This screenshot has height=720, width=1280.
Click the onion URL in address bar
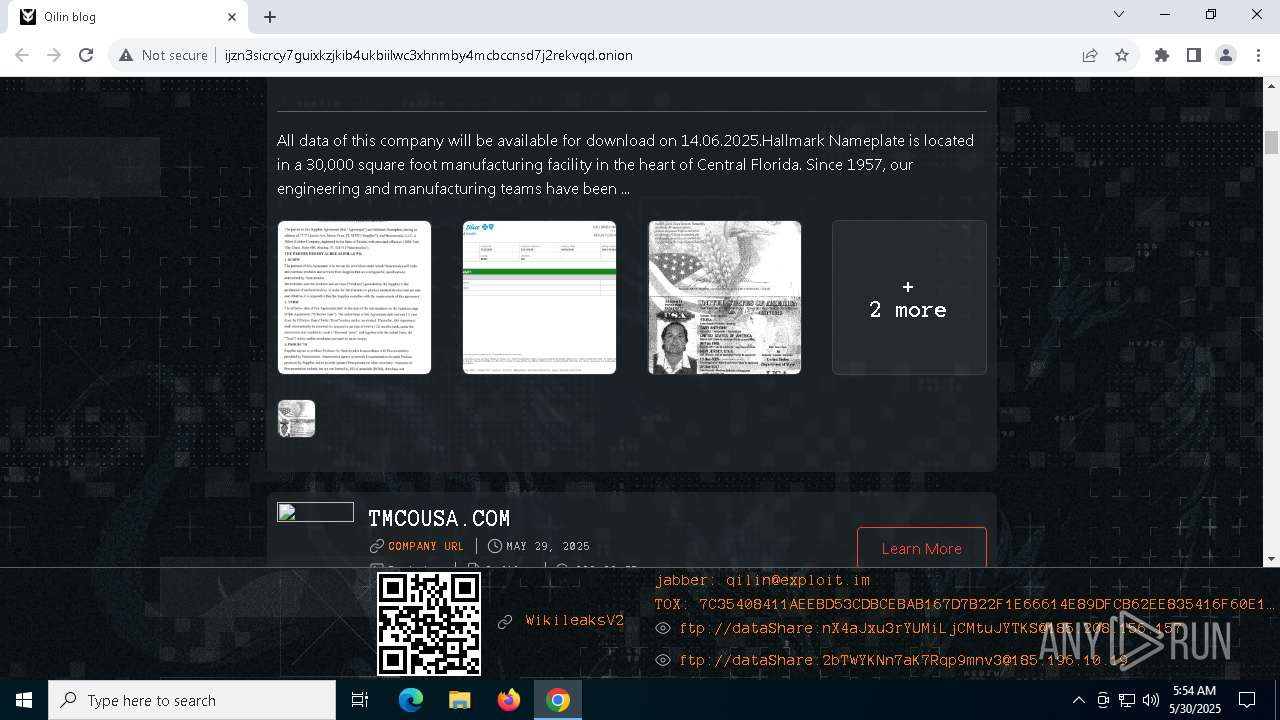[x=428, y=55]
